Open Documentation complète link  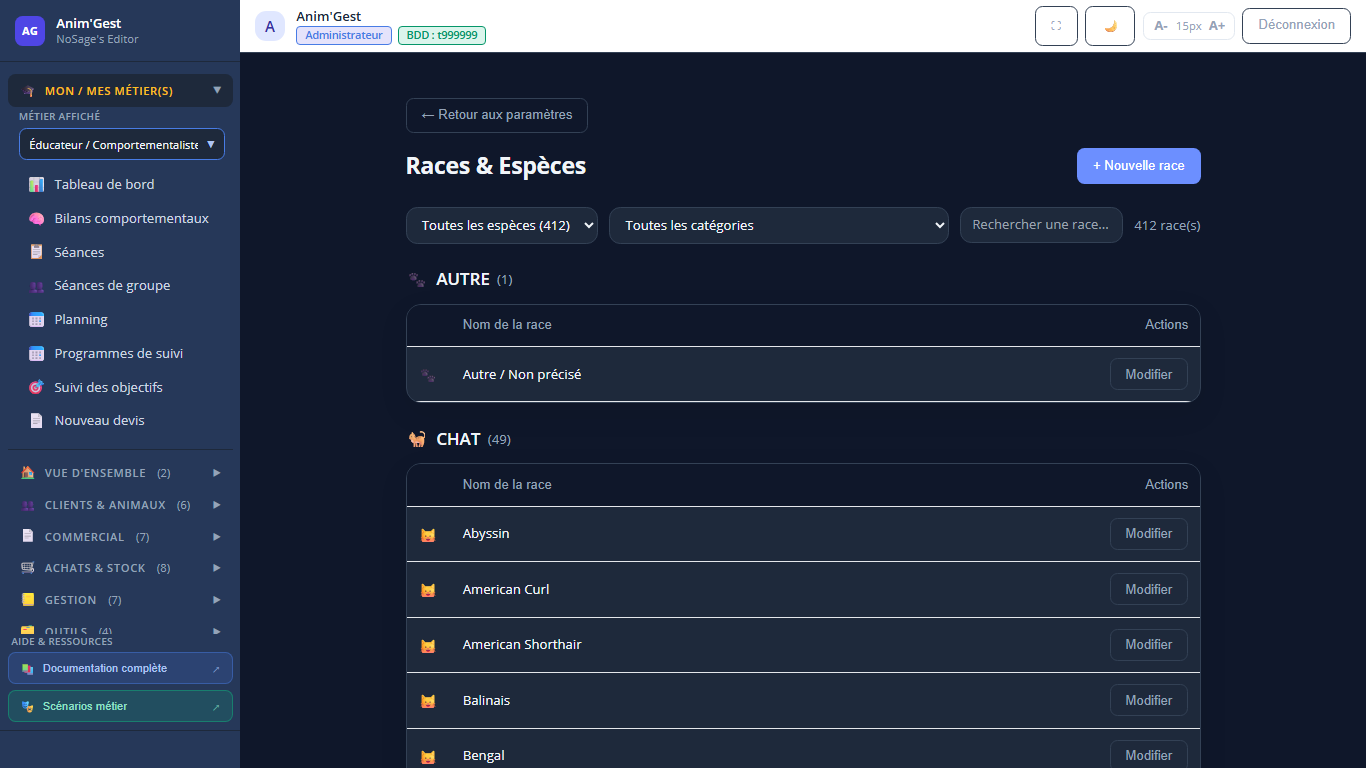120,668
